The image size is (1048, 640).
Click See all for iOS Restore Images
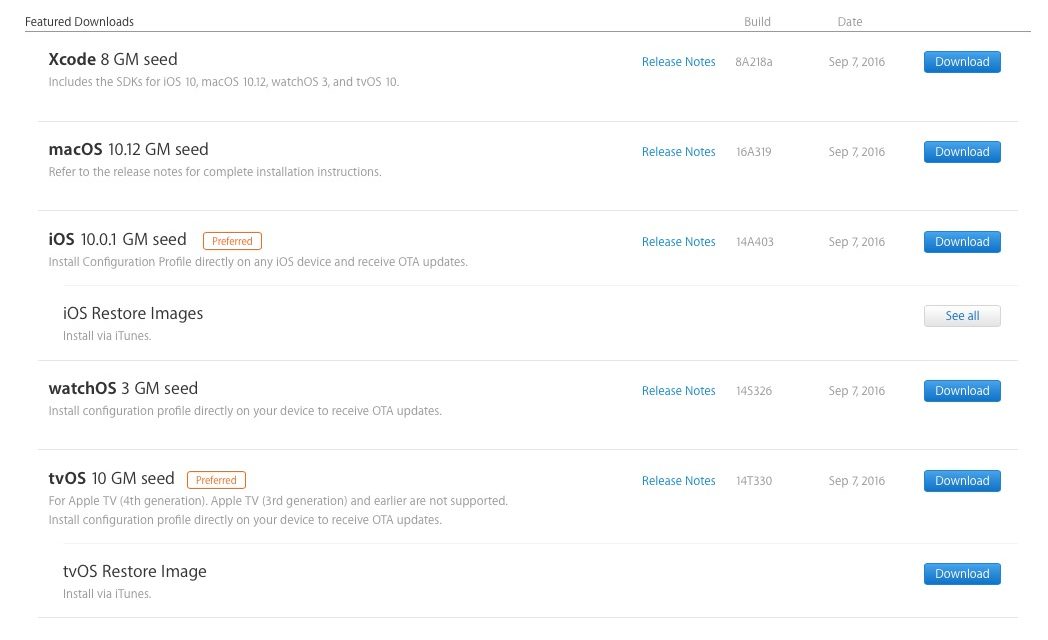tap(962, 316)
